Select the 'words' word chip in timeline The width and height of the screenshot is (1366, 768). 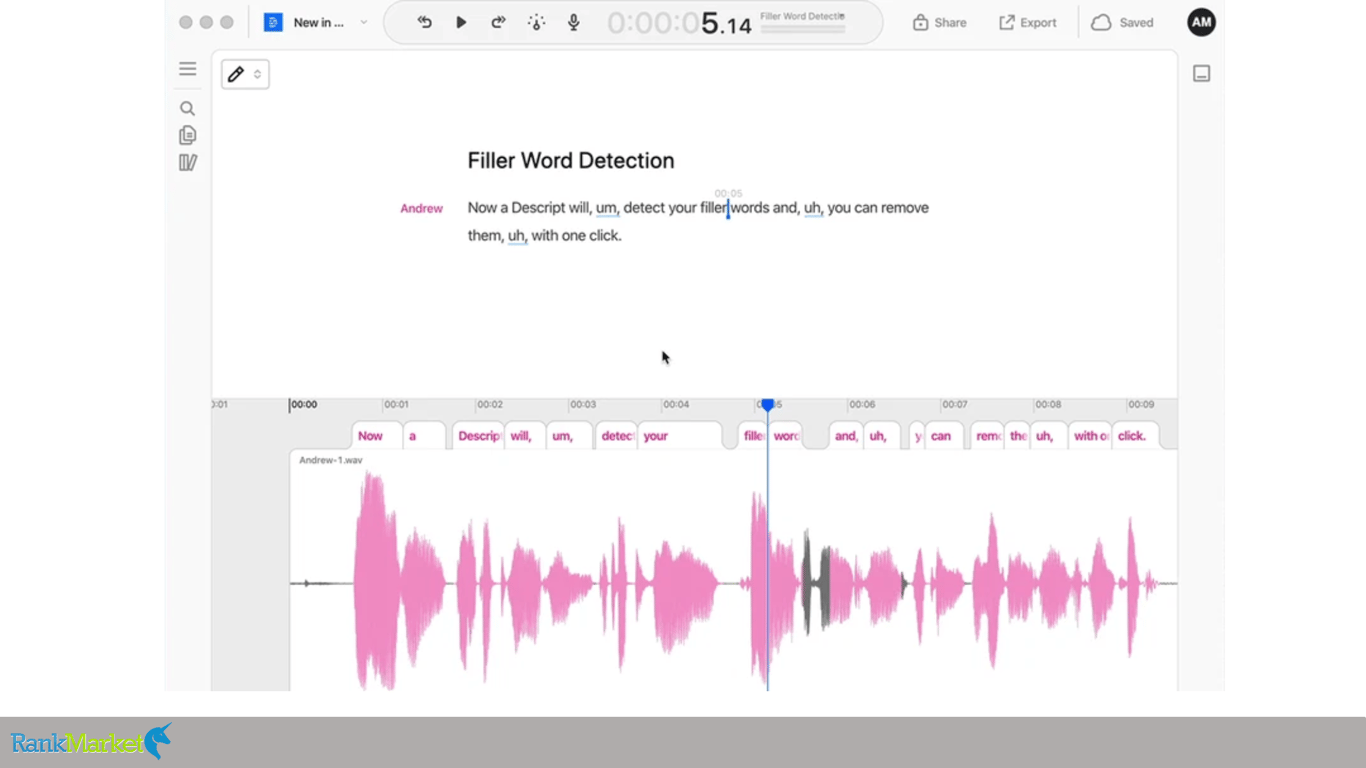click(786, 436)
